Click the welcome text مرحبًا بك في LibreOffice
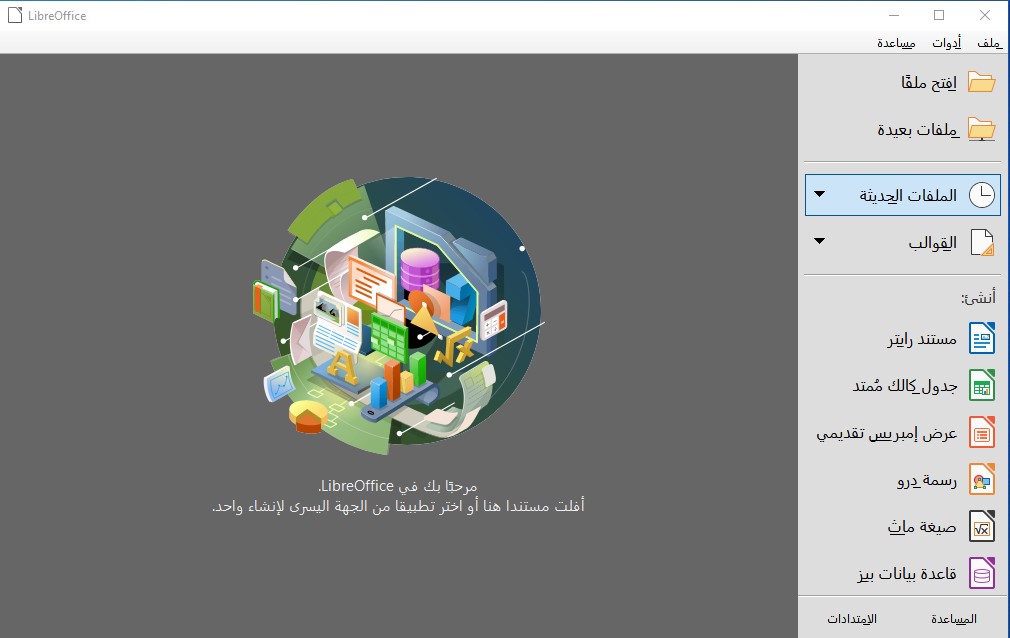 [x=398, y=485]
